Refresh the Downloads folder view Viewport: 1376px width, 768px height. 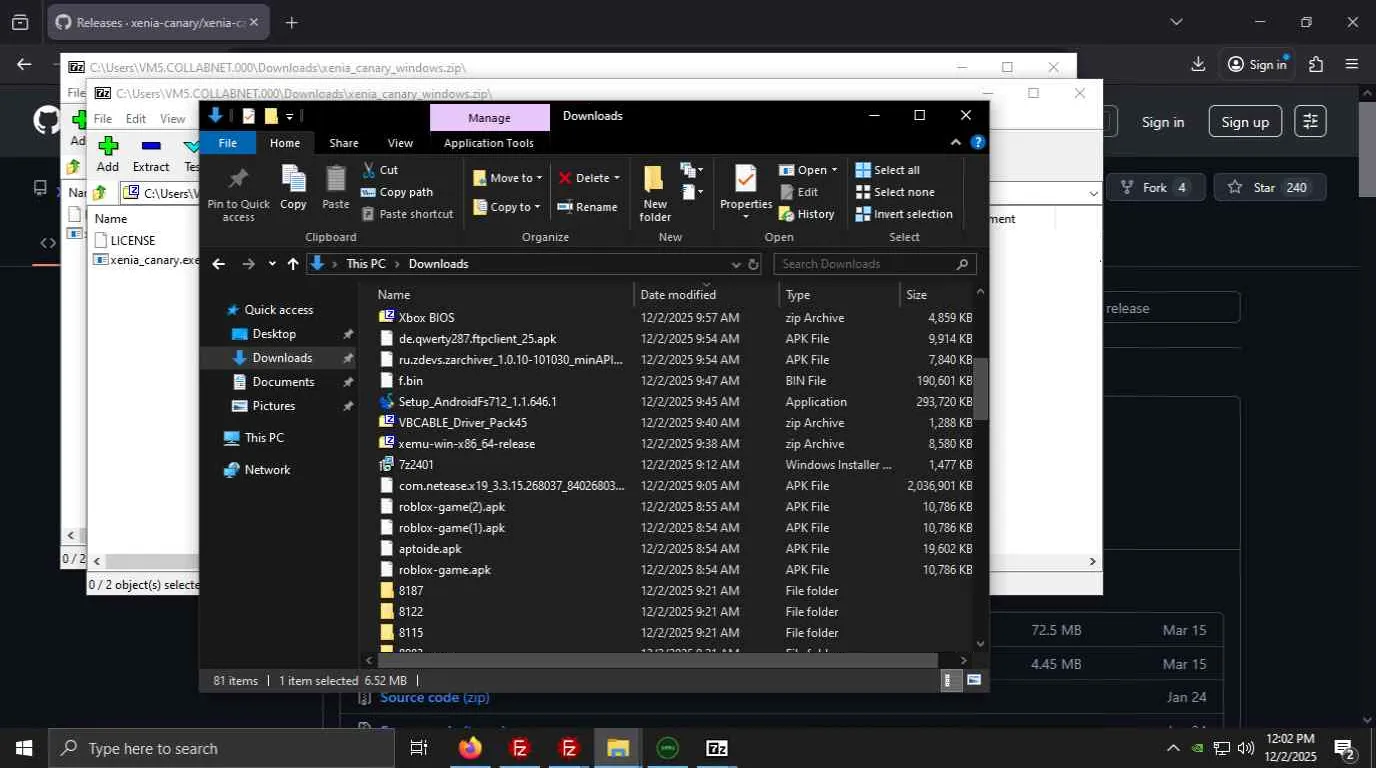point(754,264)
